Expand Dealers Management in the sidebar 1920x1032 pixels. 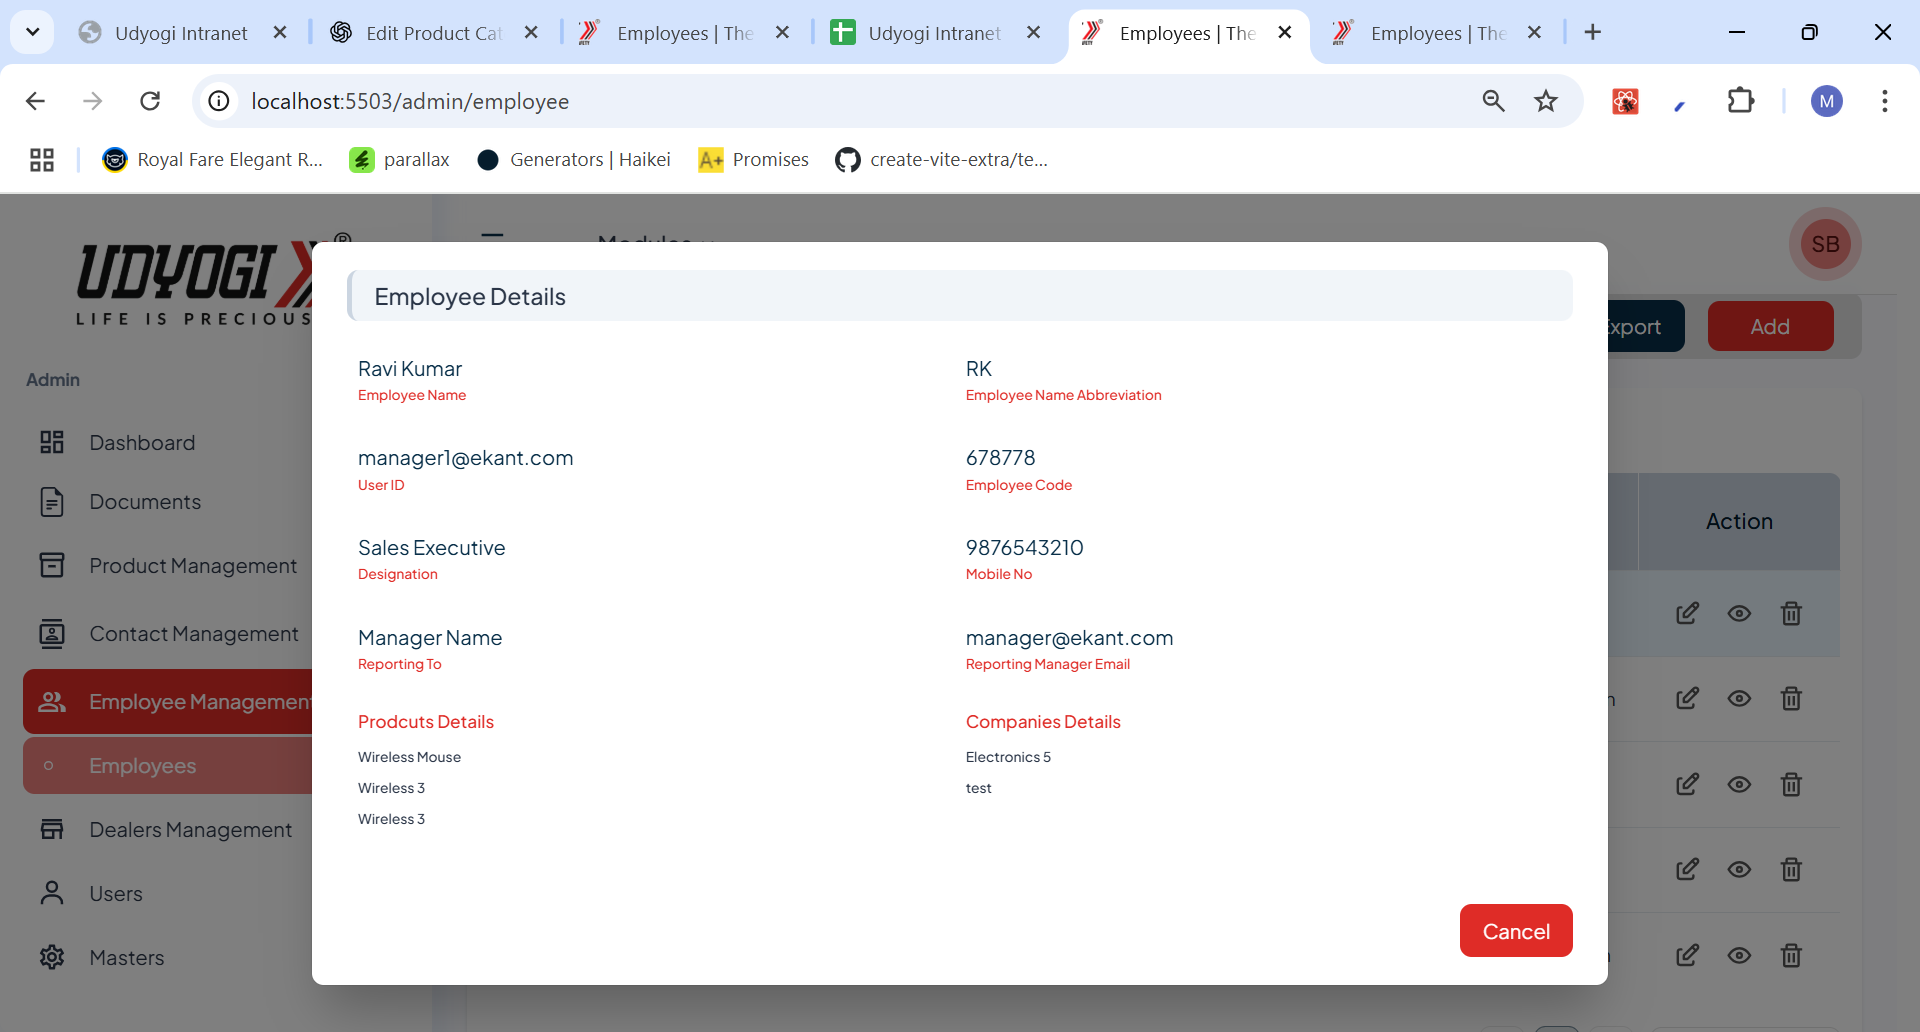190,830
